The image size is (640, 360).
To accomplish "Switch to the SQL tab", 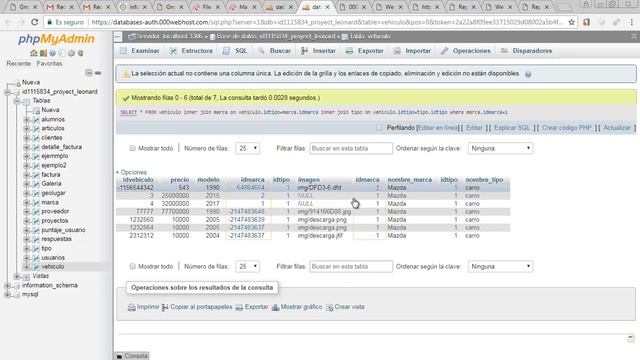I will tap(235, 51).
